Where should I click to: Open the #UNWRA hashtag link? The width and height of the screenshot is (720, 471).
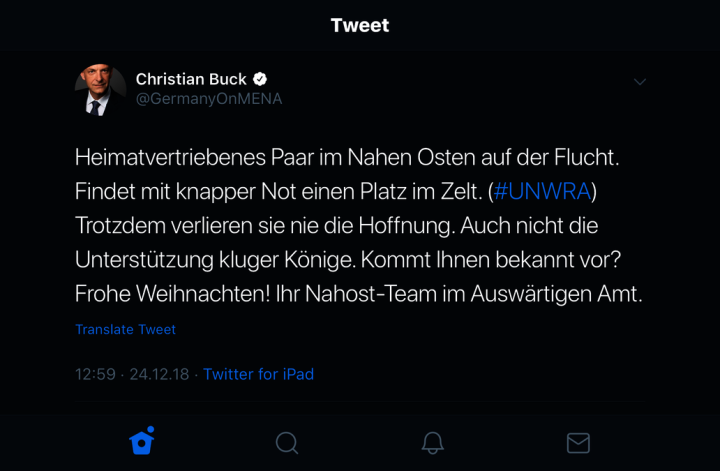click(542, 191)
